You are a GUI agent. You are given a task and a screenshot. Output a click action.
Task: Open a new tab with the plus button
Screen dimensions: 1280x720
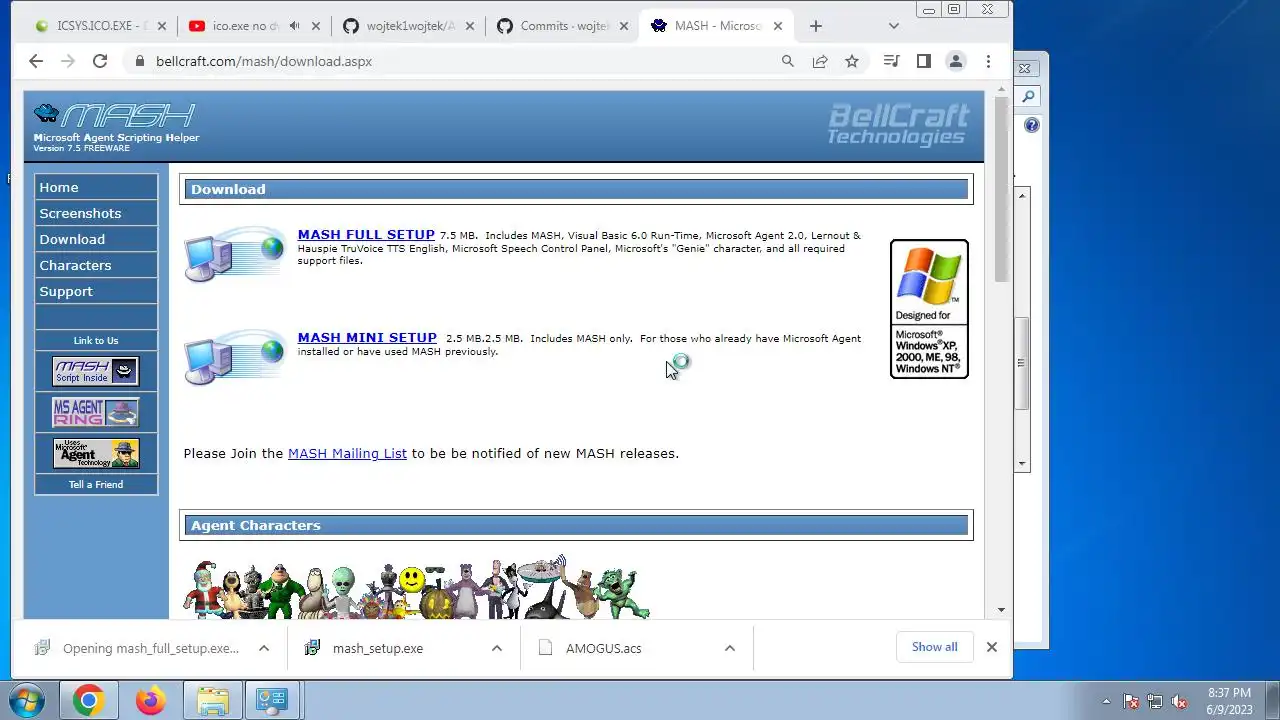pyautogui.click(x=816, y=26)
